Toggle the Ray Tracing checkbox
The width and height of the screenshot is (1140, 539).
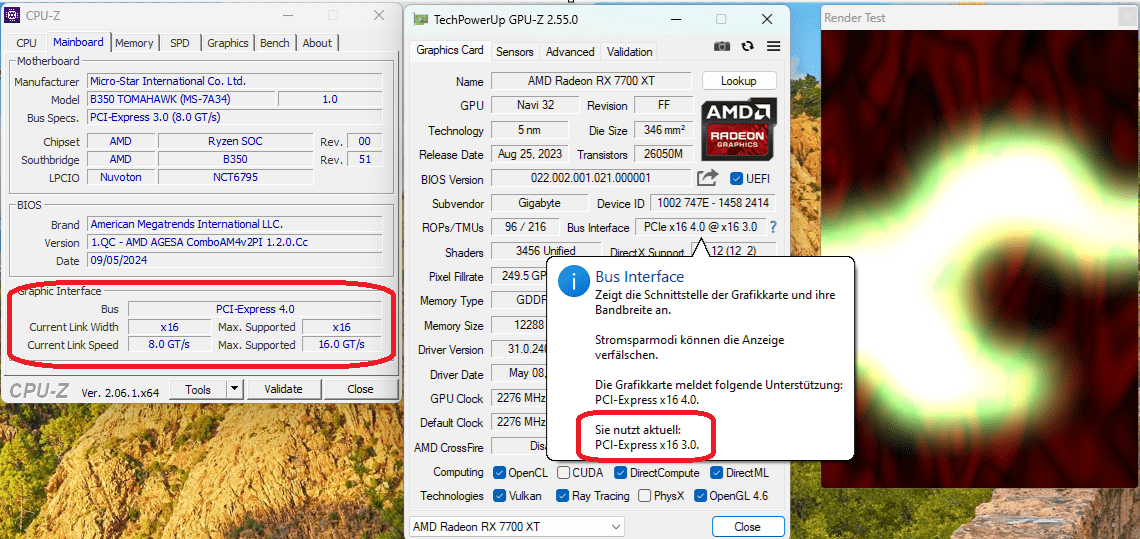pos(562,496)
